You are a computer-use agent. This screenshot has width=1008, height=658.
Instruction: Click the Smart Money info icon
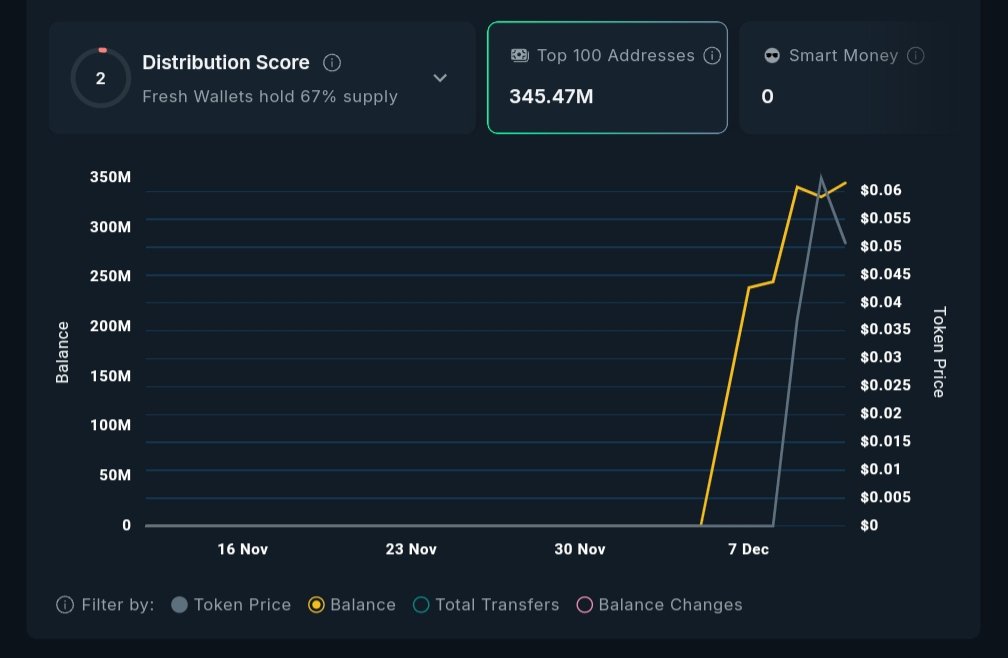pos(915,56)
